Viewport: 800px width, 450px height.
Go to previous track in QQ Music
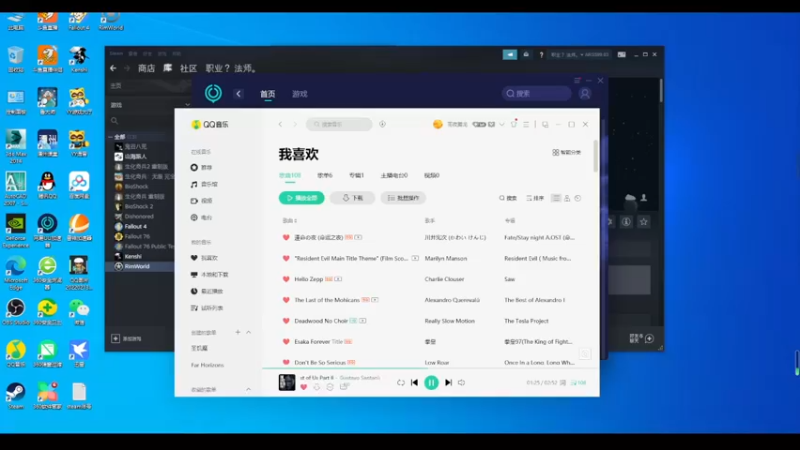[414, 382]
